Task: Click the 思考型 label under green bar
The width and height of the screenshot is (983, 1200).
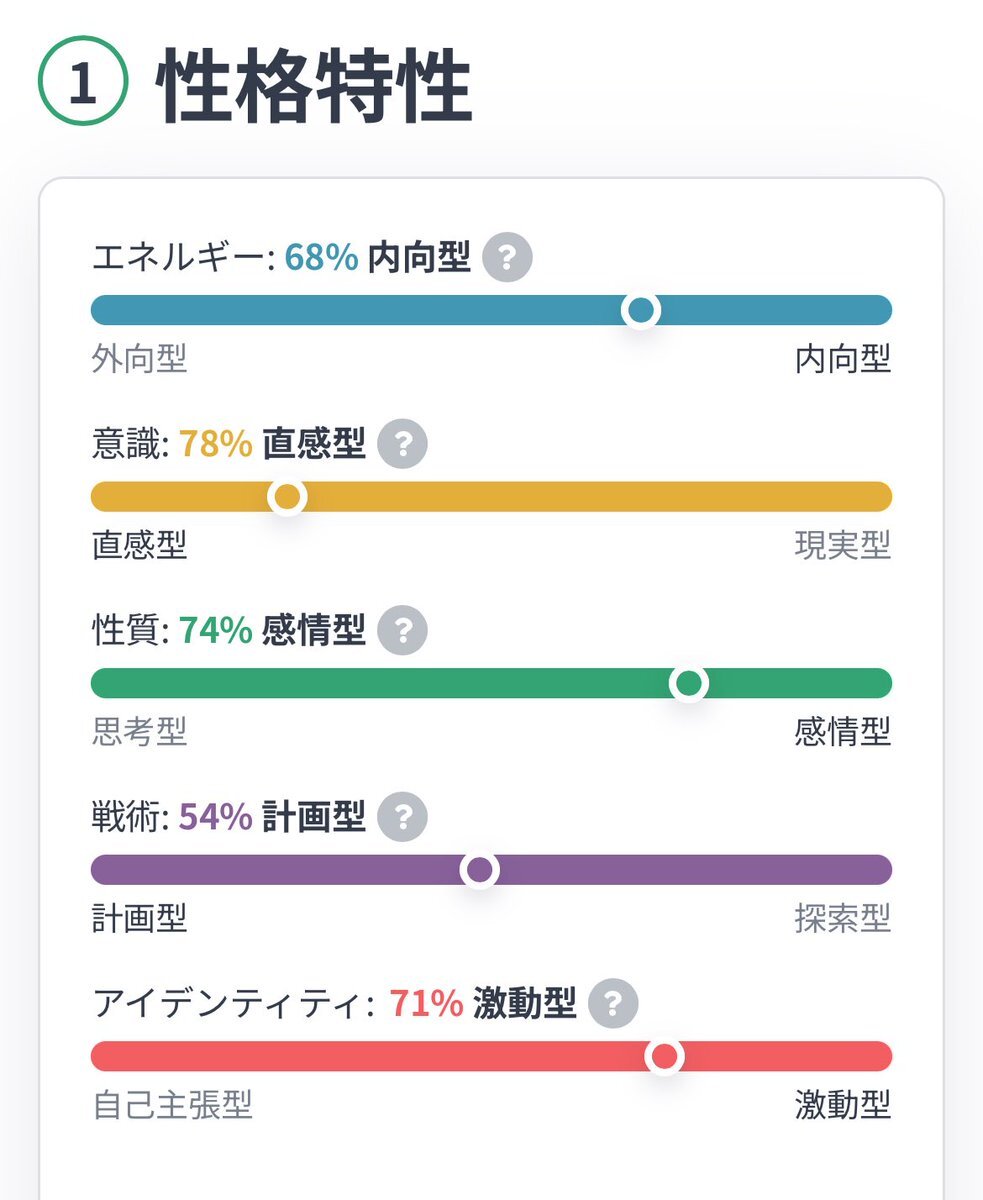Action: (x=139, y=732)
